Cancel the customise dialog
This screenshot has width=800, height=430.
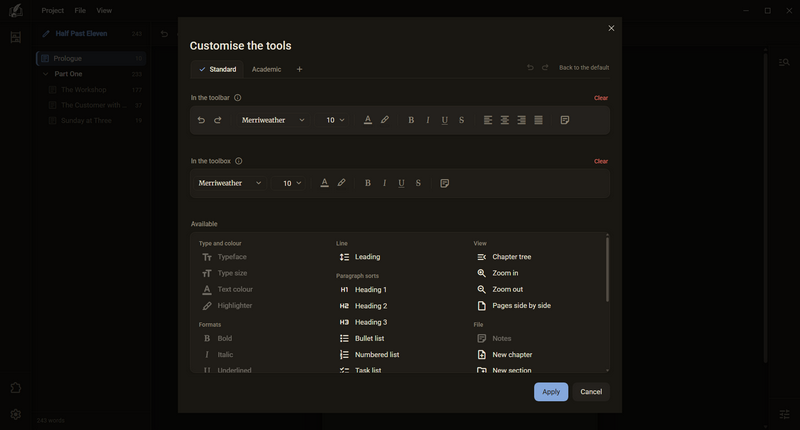tap(591, 392)
